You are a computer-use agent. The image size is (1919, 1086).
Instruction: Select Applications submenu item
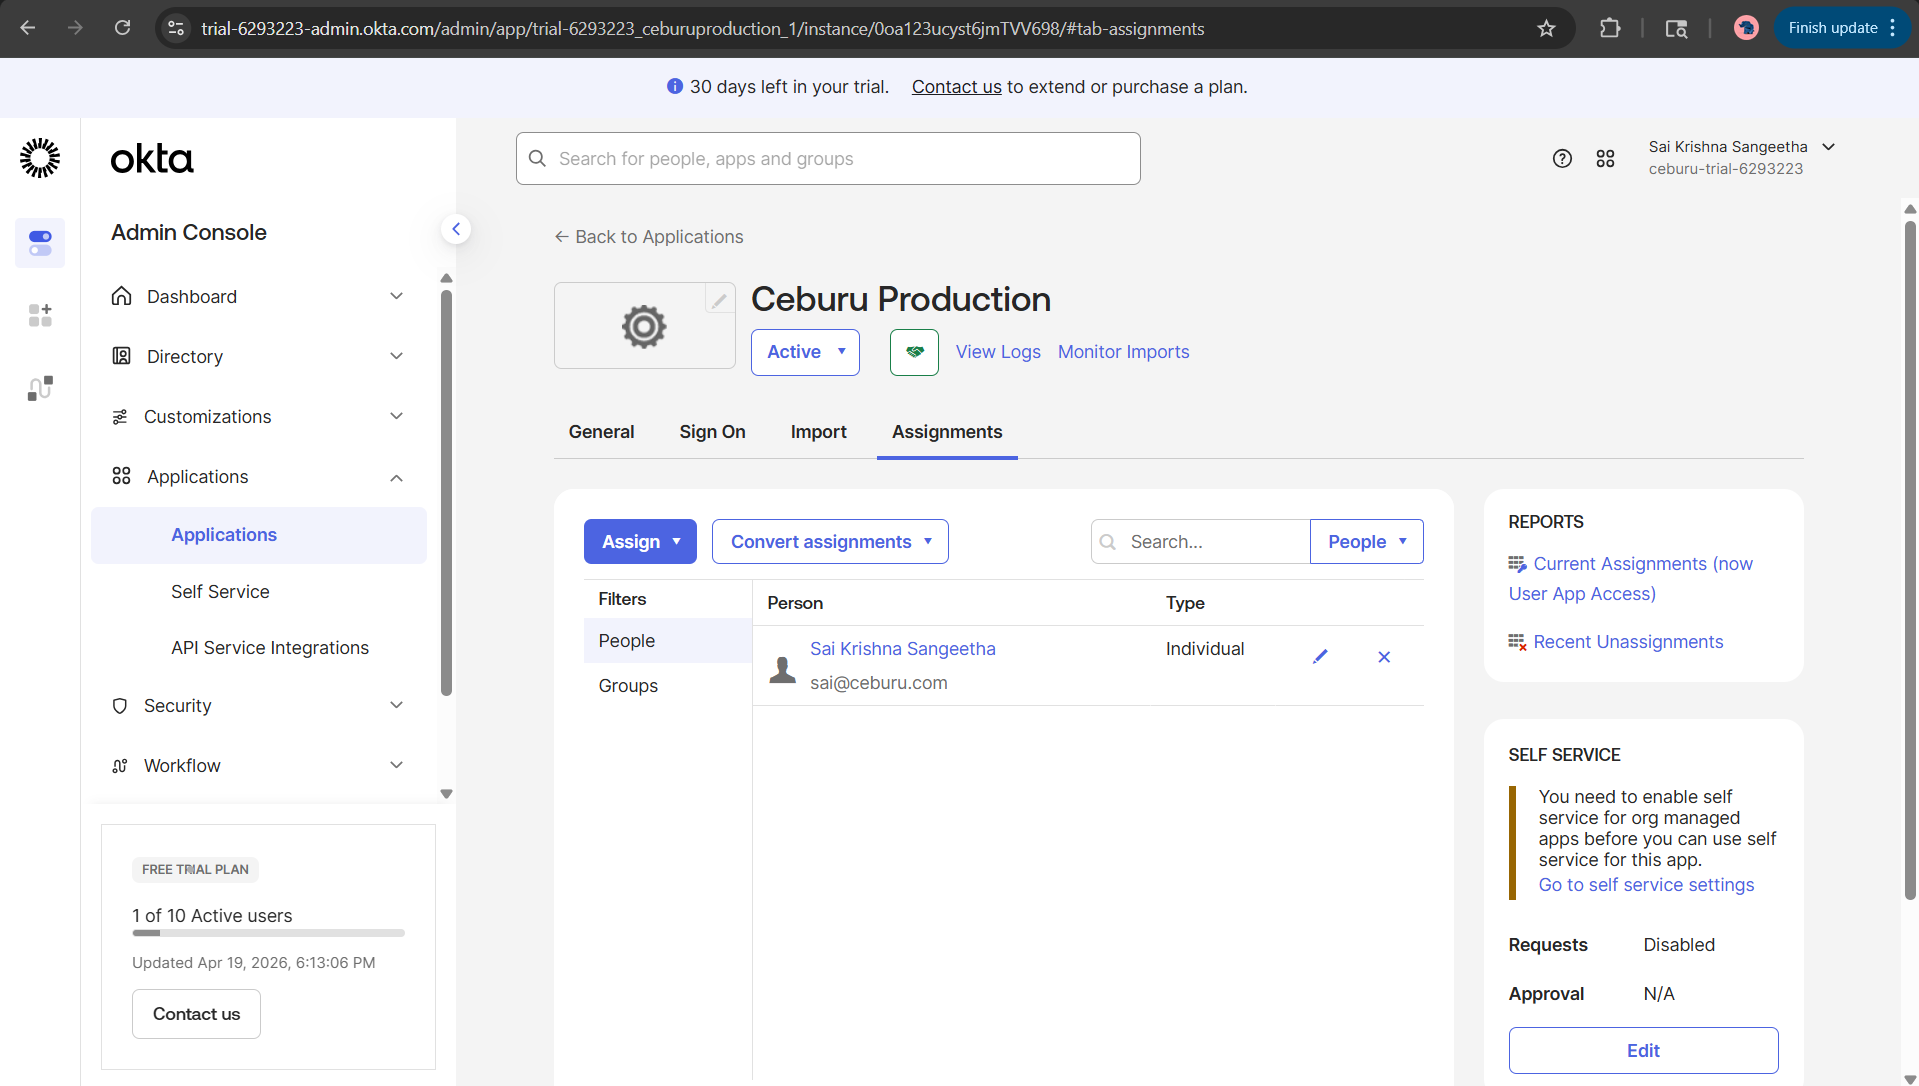(259, 535)
